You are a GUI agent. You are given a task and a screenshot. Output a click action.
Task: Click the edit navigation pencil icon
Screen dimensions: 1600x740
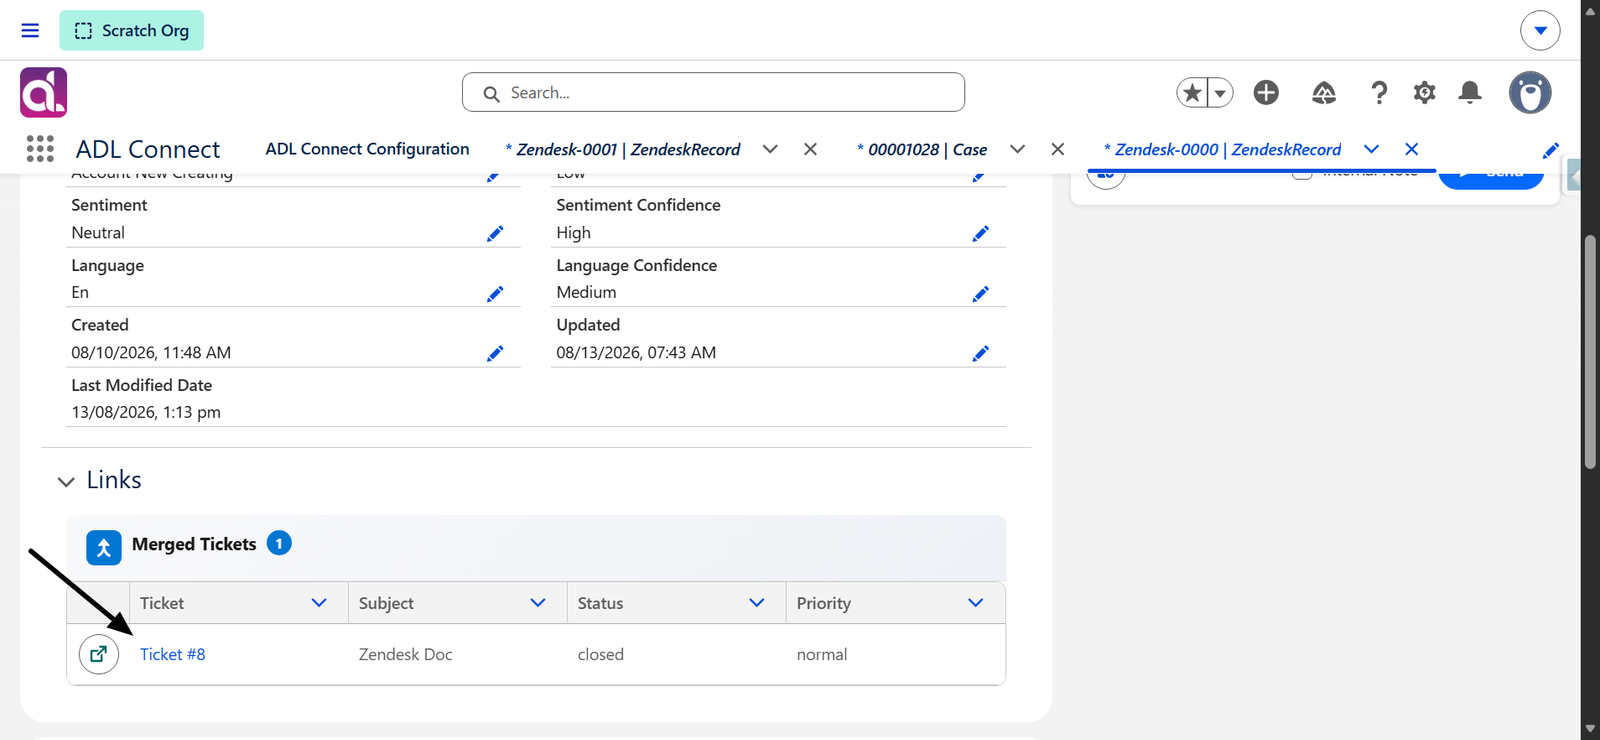[x=1551, y=150]
